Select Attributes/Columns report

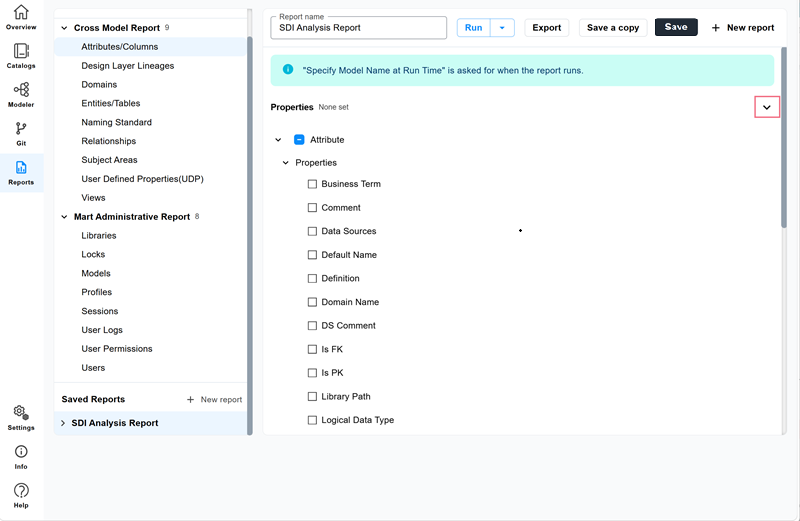pyautogui.click(x=151, y=46)
